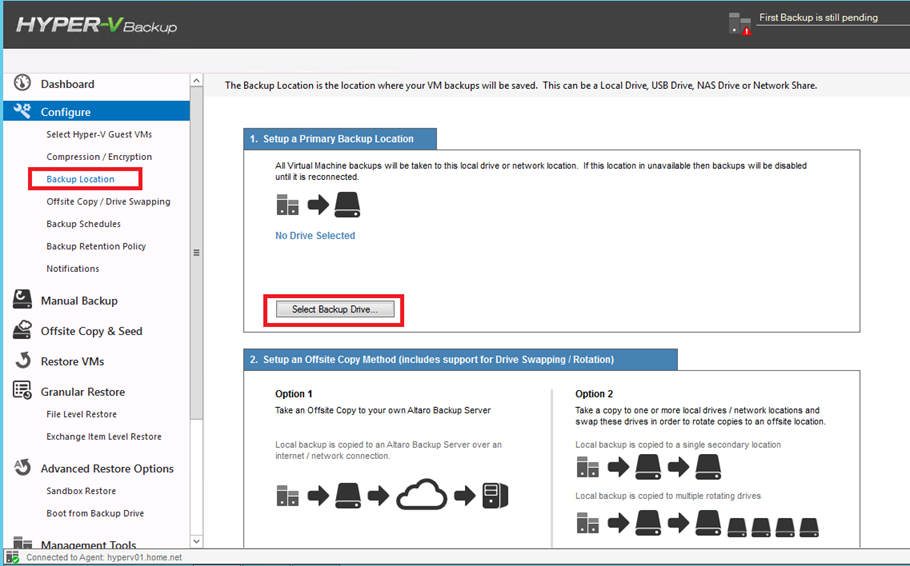Open Notifications settings
This screenshot has height=566, width=910.
[x=73, y=268]
